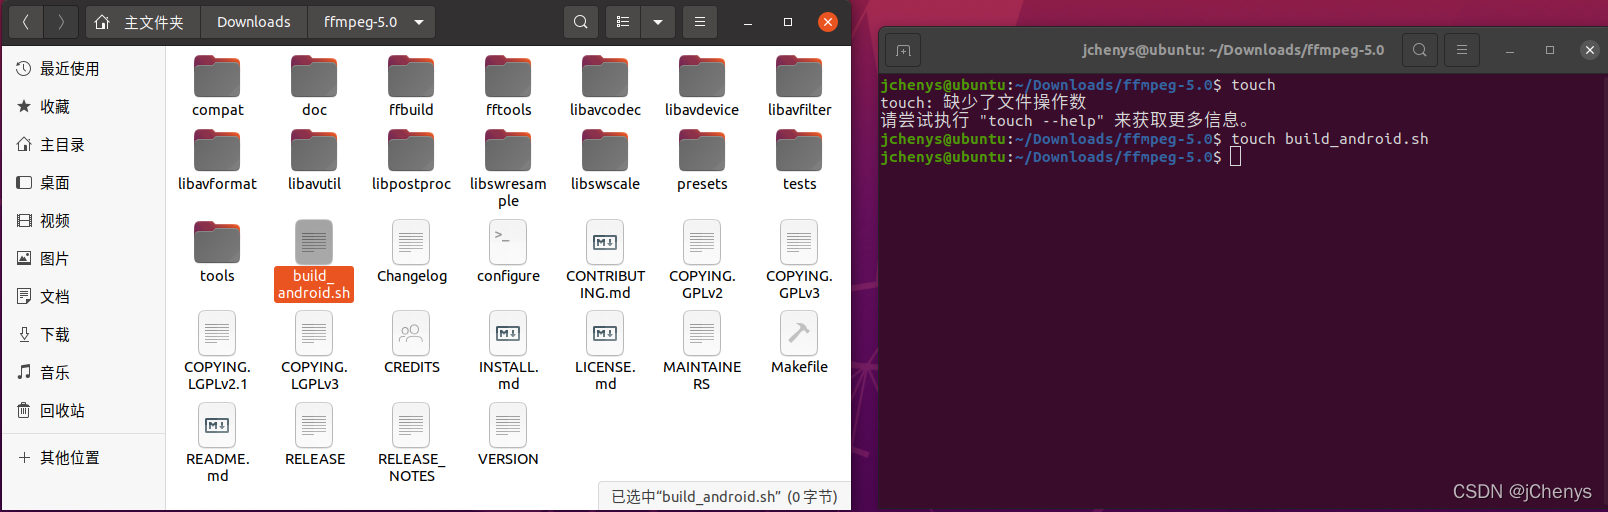1608x512 pixels.
Task: Expand the view options dropdown arrow
Action: click(x=657, y=21)
